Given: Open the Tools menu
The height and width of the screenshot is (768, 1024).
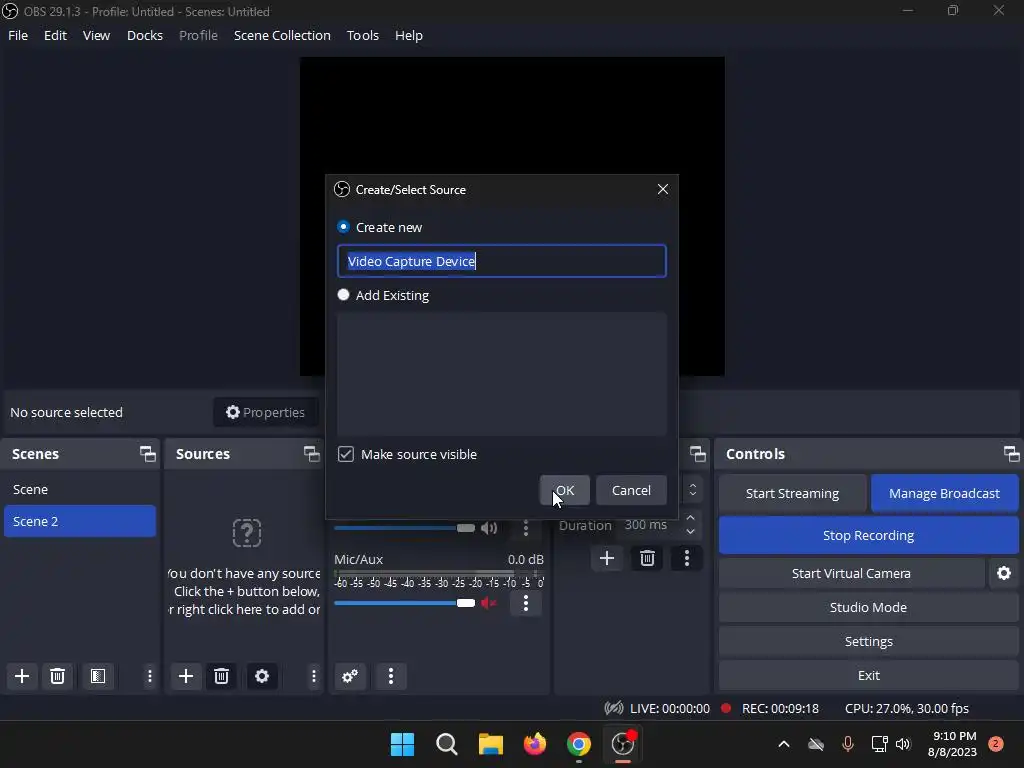Looking at the screenshot, I should click(x=362, y=35).
